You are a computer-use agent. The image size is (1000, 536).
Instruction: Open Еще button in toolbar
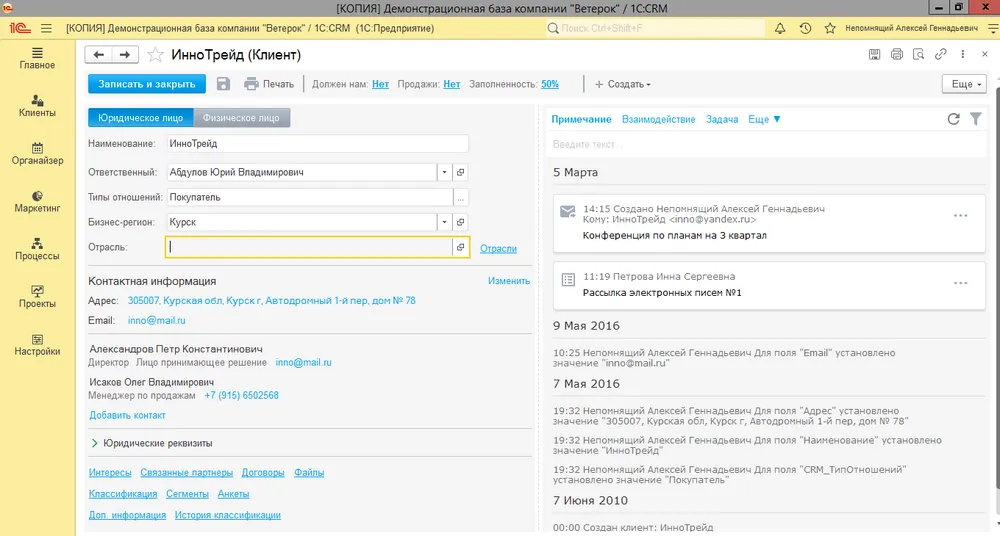coord(964,84)
